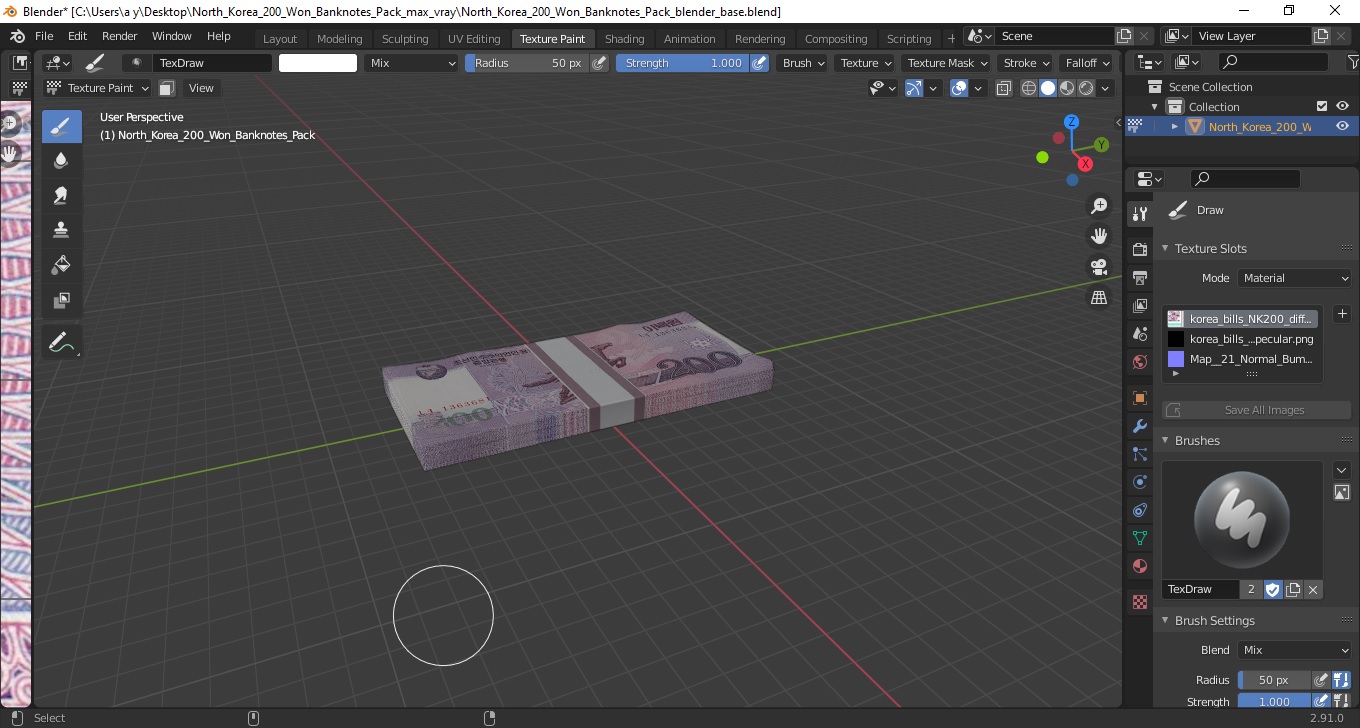Image resolution: width=1360 pixels, height=728 pixels.
Task: Open the Texture Mask dropdown
Action: pyautogui.click(x=947, y=63)
